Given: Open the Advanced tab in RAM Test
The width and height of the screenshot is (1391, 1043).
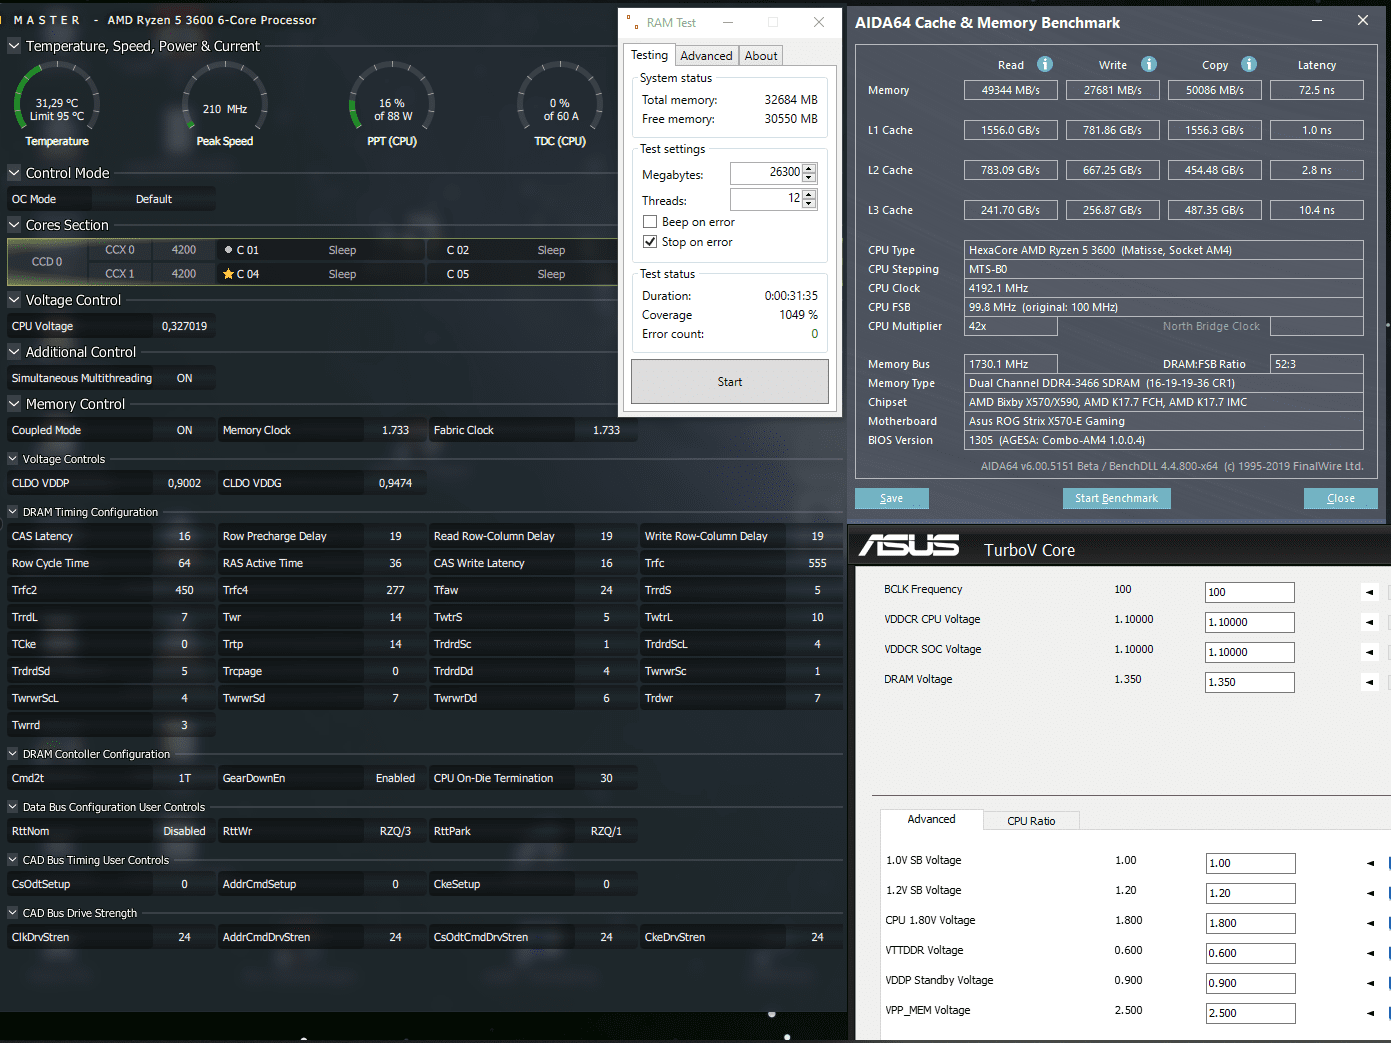Looking at the screenshot, I should [x=706, y=56].
